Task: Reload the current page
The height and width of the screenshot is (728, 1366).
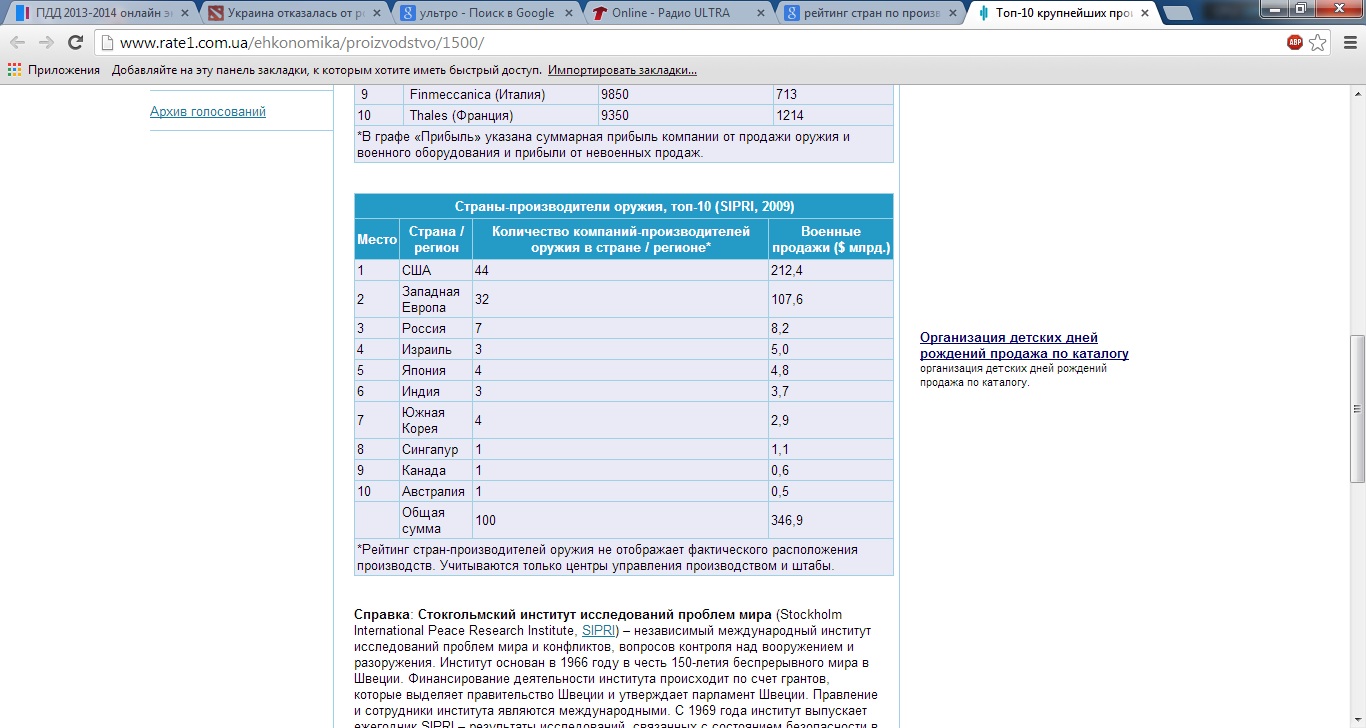Action: pyautogui.click(x=75, y=43)
